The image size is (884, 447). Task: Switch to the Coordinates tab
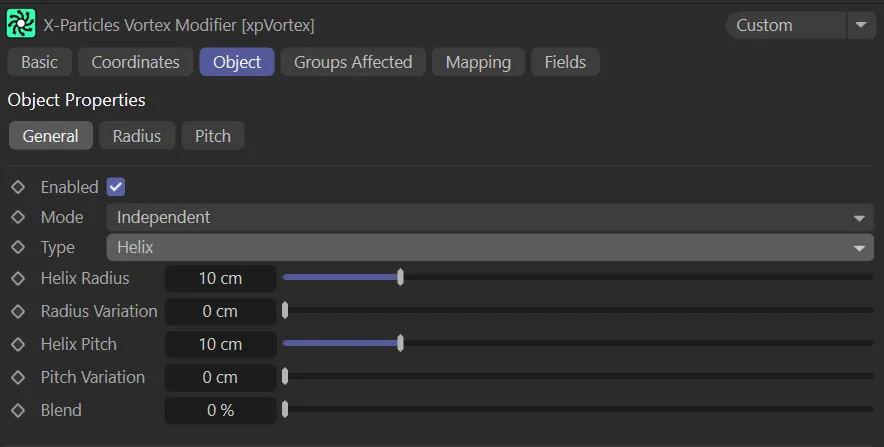[135, 62]
